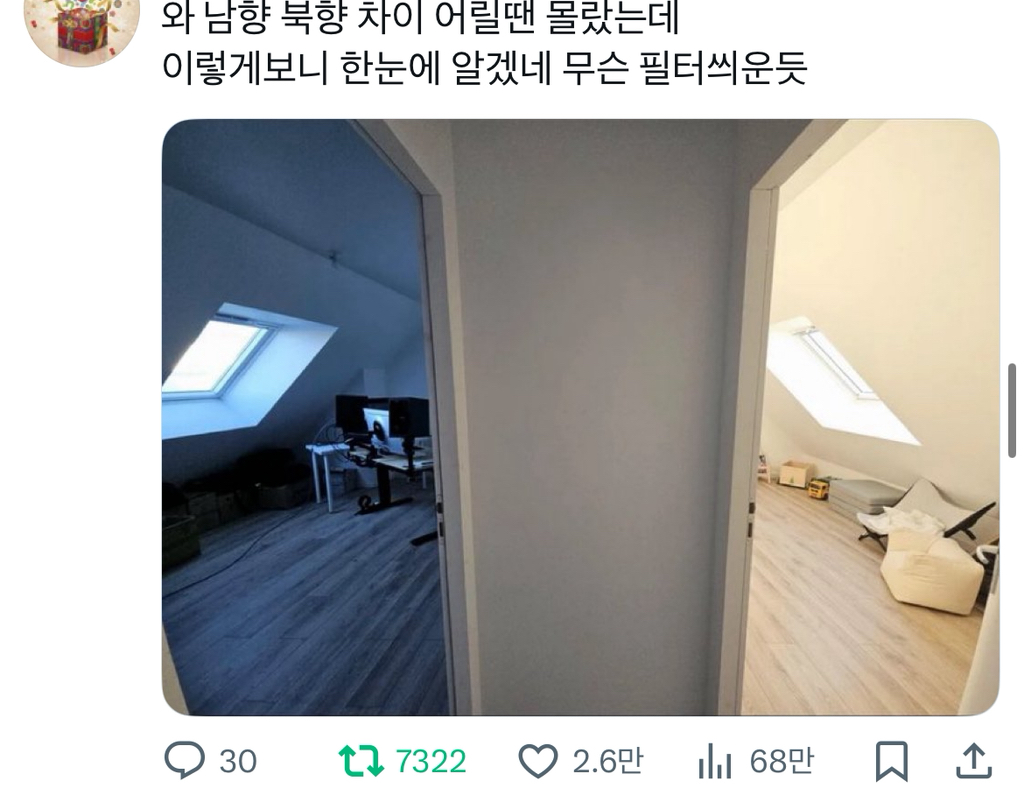Open replies via the speech bubble icon
This screenshot has width=1024, height=788.
(184, 760)
